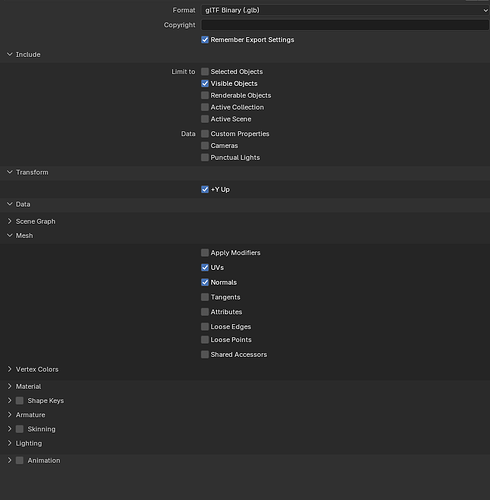Image resolution: width=490 pixels, height=500 pixels.
Task: Turn on Custom Properties export
Action: pyautogui.click(x=205, y=134)
